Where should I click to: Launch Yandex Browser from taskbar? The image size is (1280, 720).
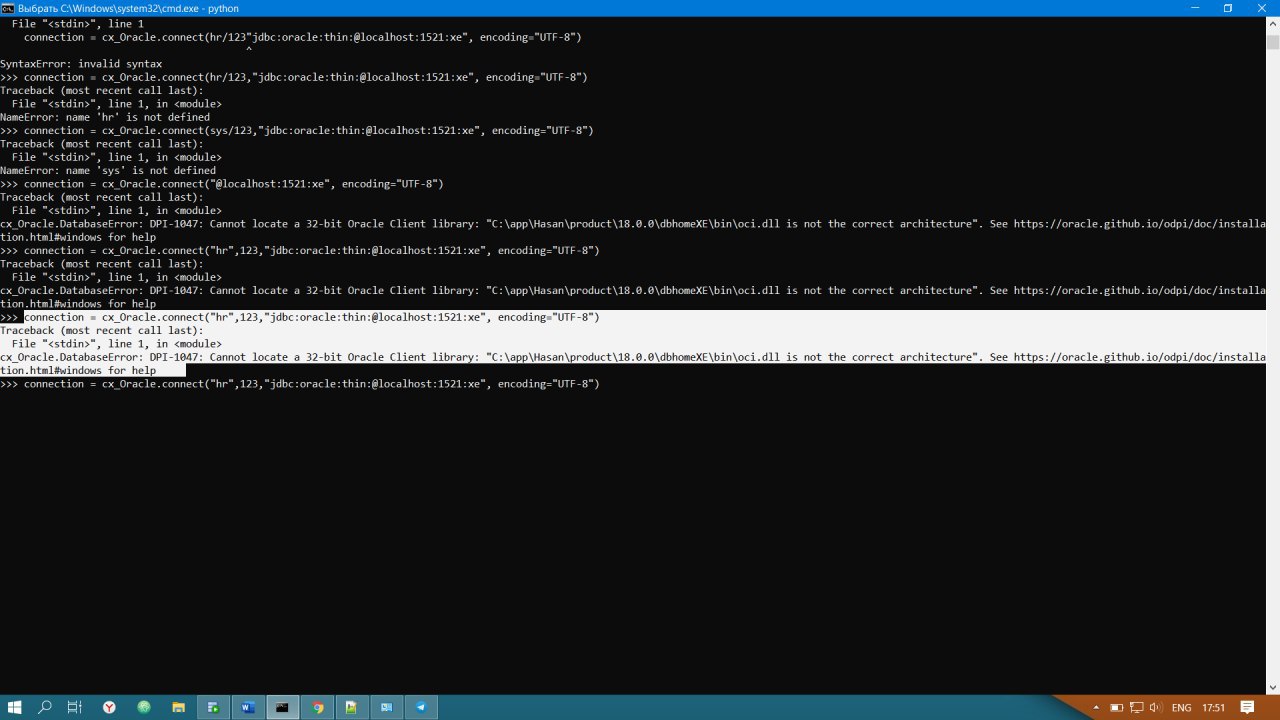109,707
